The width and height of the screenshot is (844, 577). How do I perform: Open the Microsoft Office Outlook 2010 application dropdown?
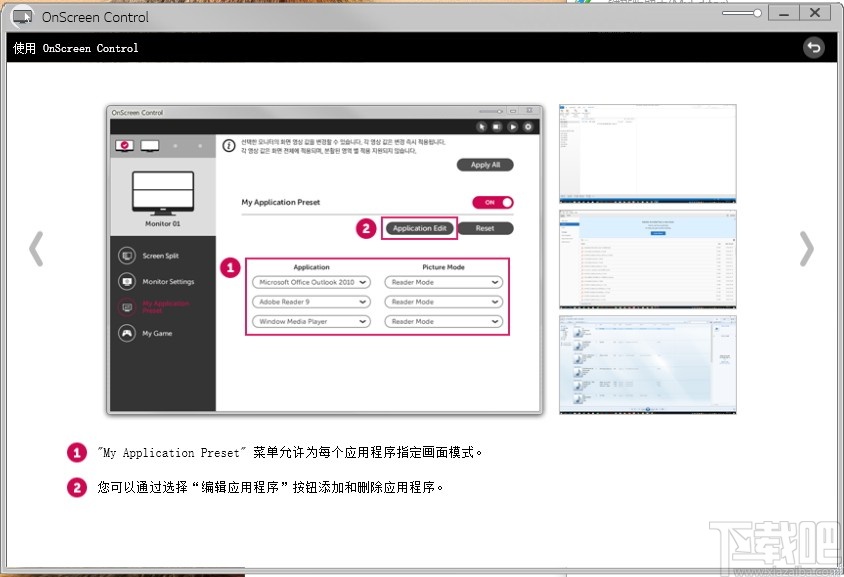[x=311, y=282]
